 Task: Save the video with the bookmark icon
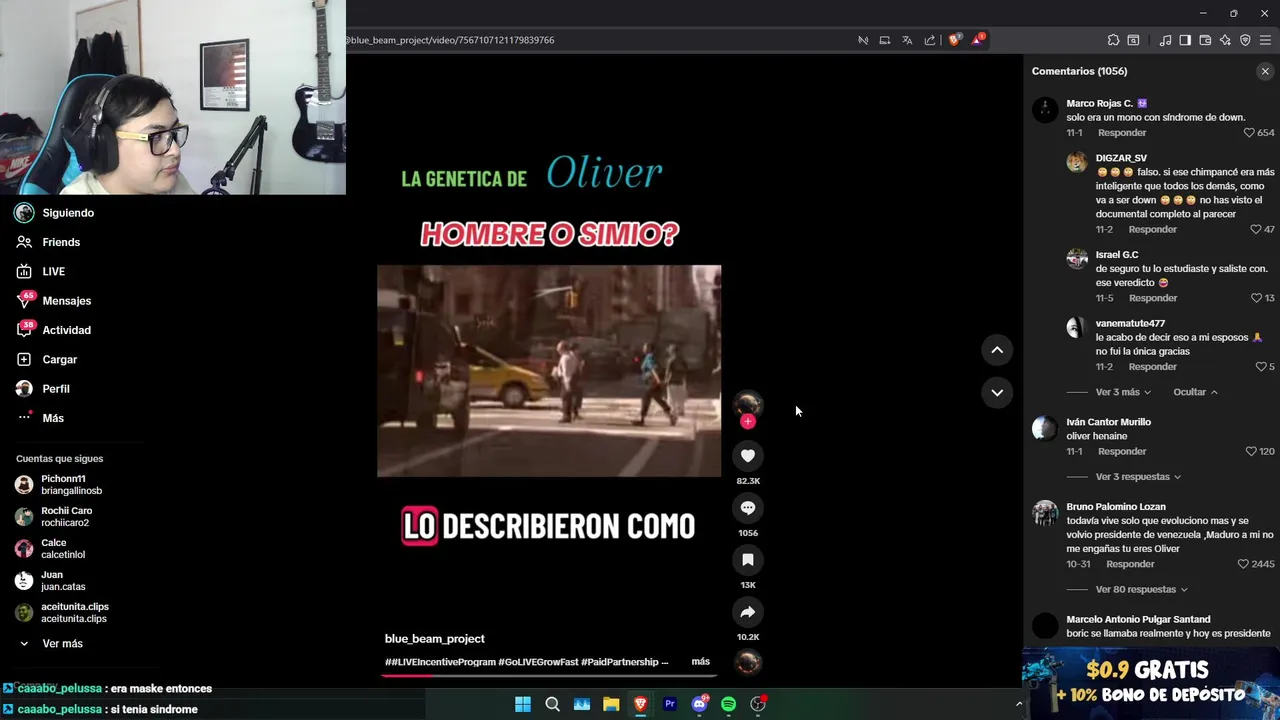click(747, 560)
